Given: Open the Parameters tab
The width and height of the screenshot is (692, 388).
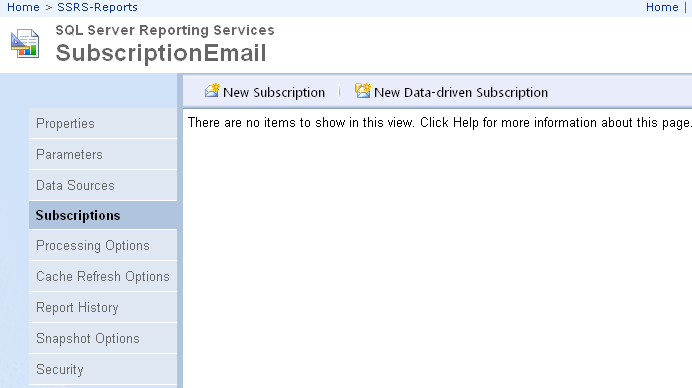Looking at the screenshot, I should pyautogui.click(x=103, y=154).
